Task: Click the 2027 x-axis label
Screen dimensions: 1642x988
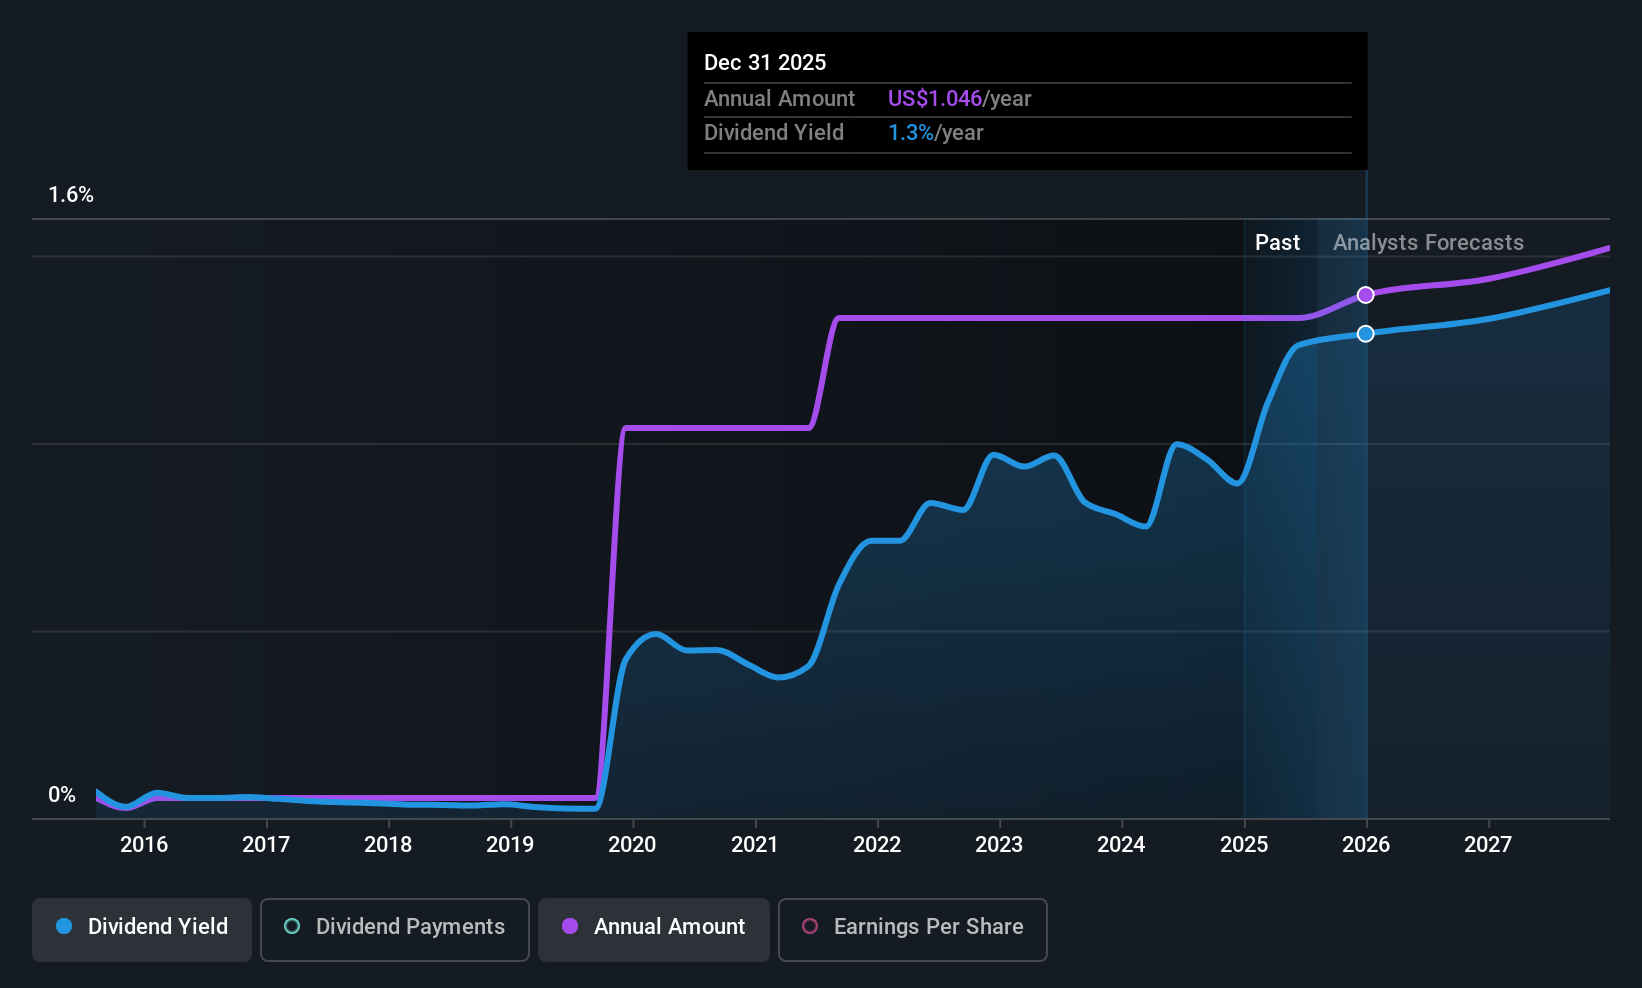Action: (1488, 844)
